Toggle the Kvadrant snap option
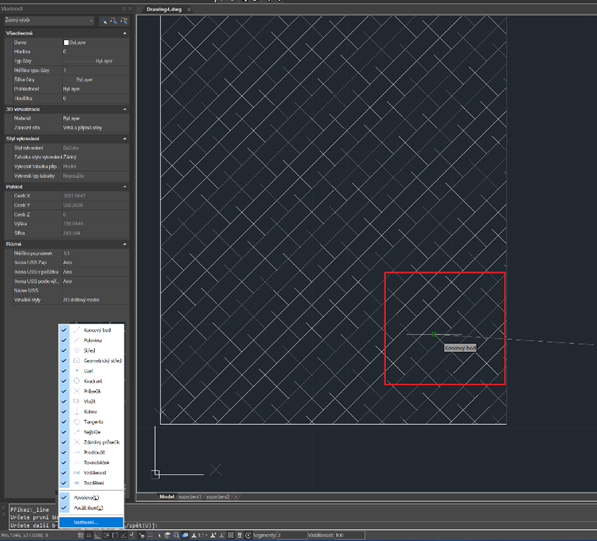The image size is (597, 541). (91, 381)
